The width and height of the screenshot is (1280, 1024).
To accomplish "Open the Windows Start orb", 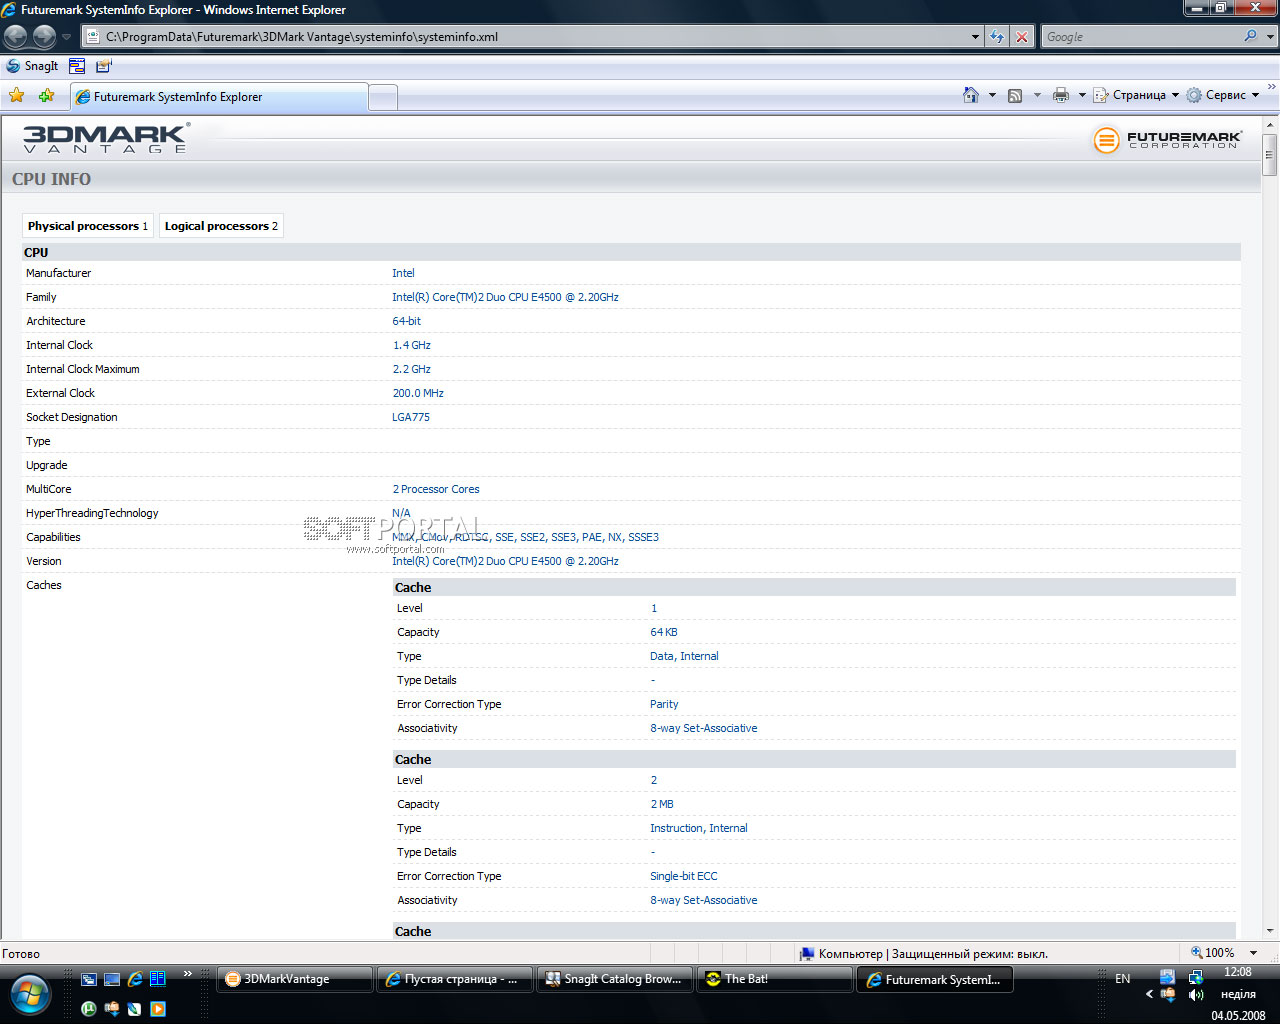I will (x=28, y=994).
